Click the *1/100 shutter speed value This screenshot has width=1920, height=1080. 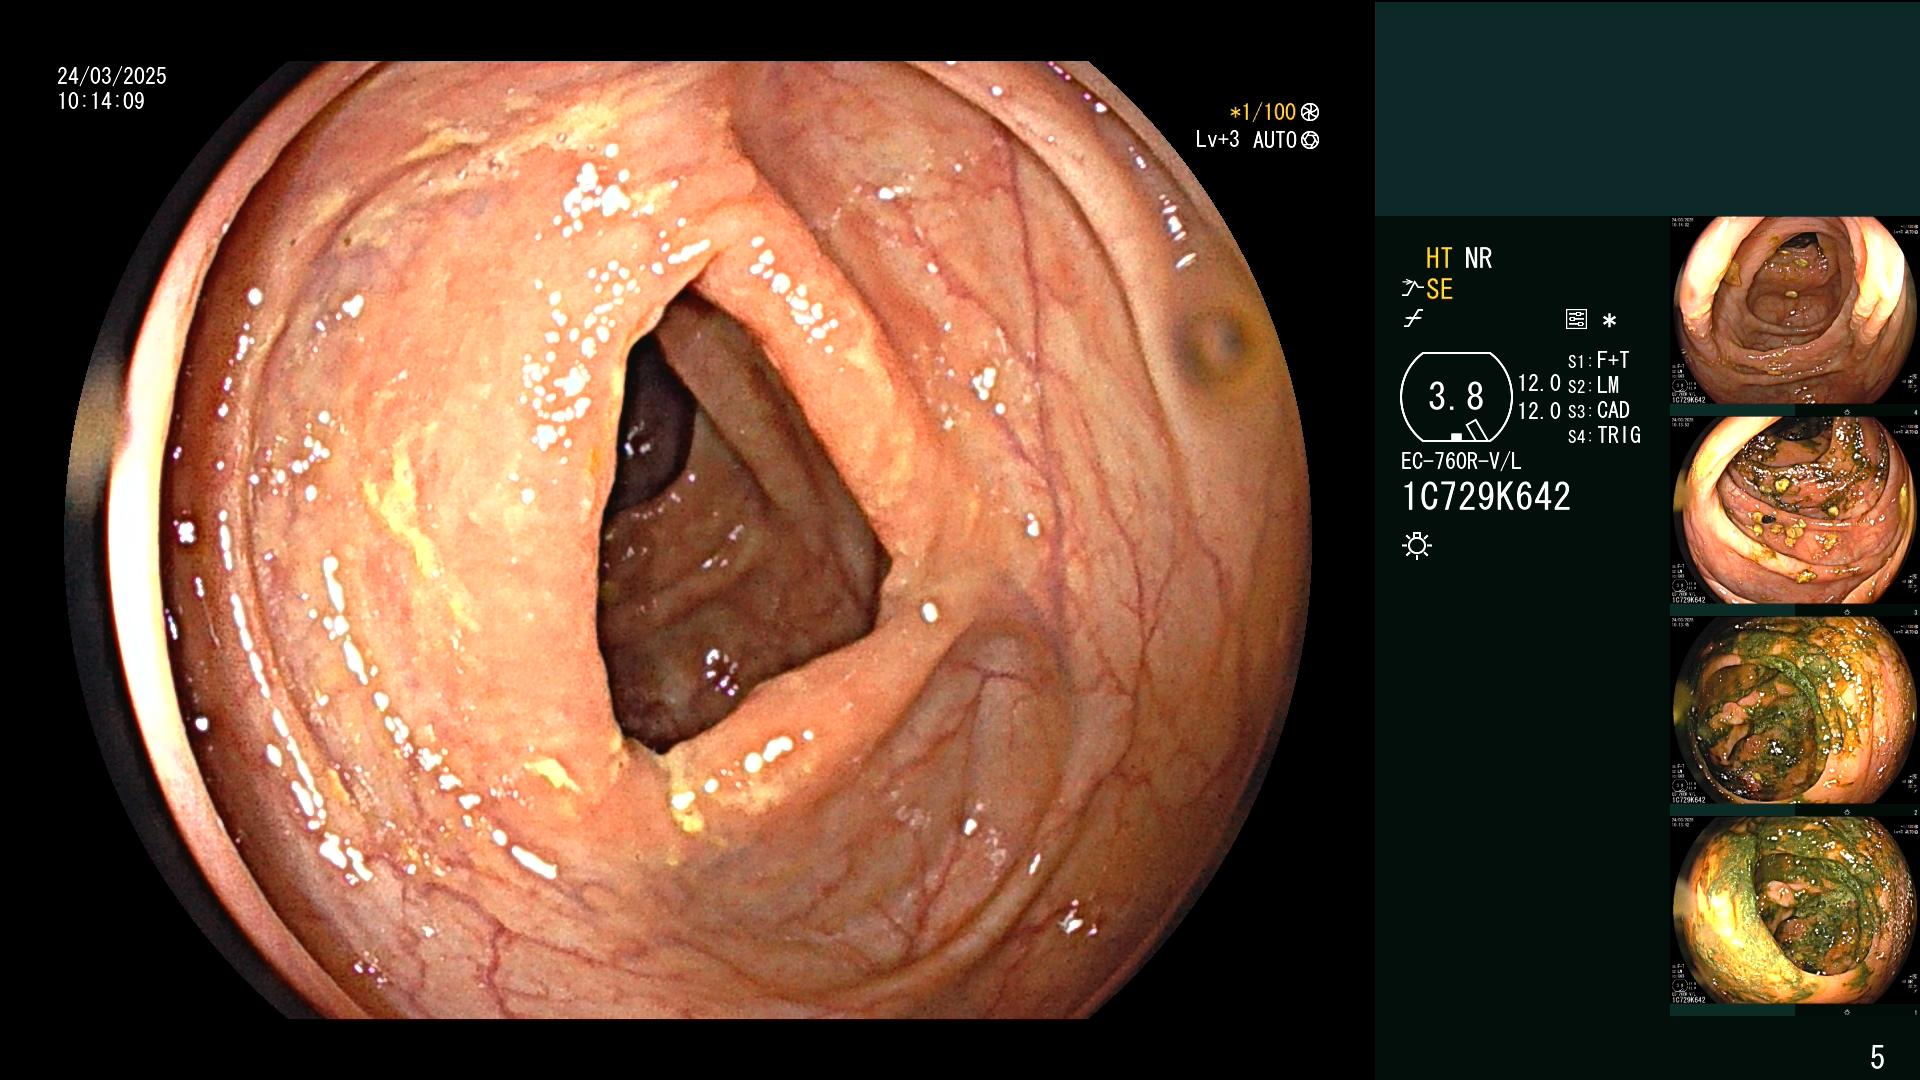[1262, 112]
